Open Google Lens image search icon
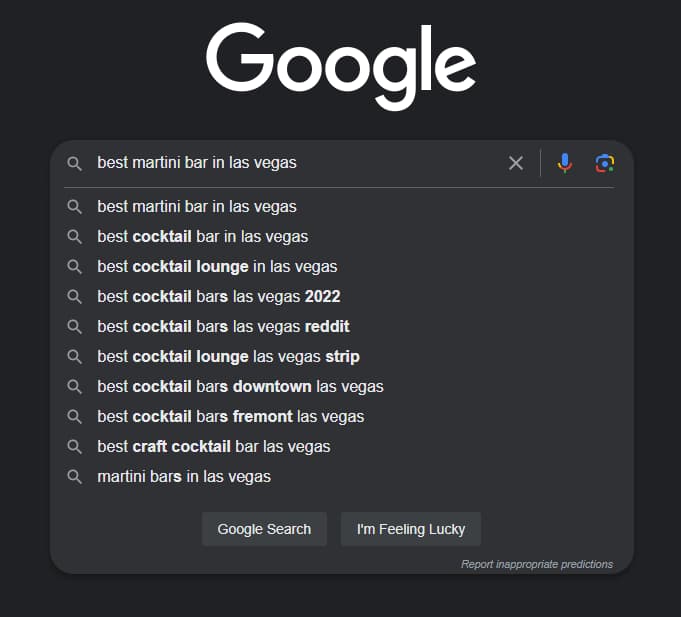Viewport: 681px width, 617px height. coord(604,163)
